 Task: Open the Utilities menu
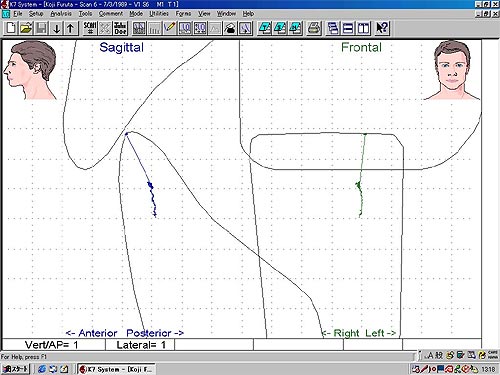[x=159, y=14]
